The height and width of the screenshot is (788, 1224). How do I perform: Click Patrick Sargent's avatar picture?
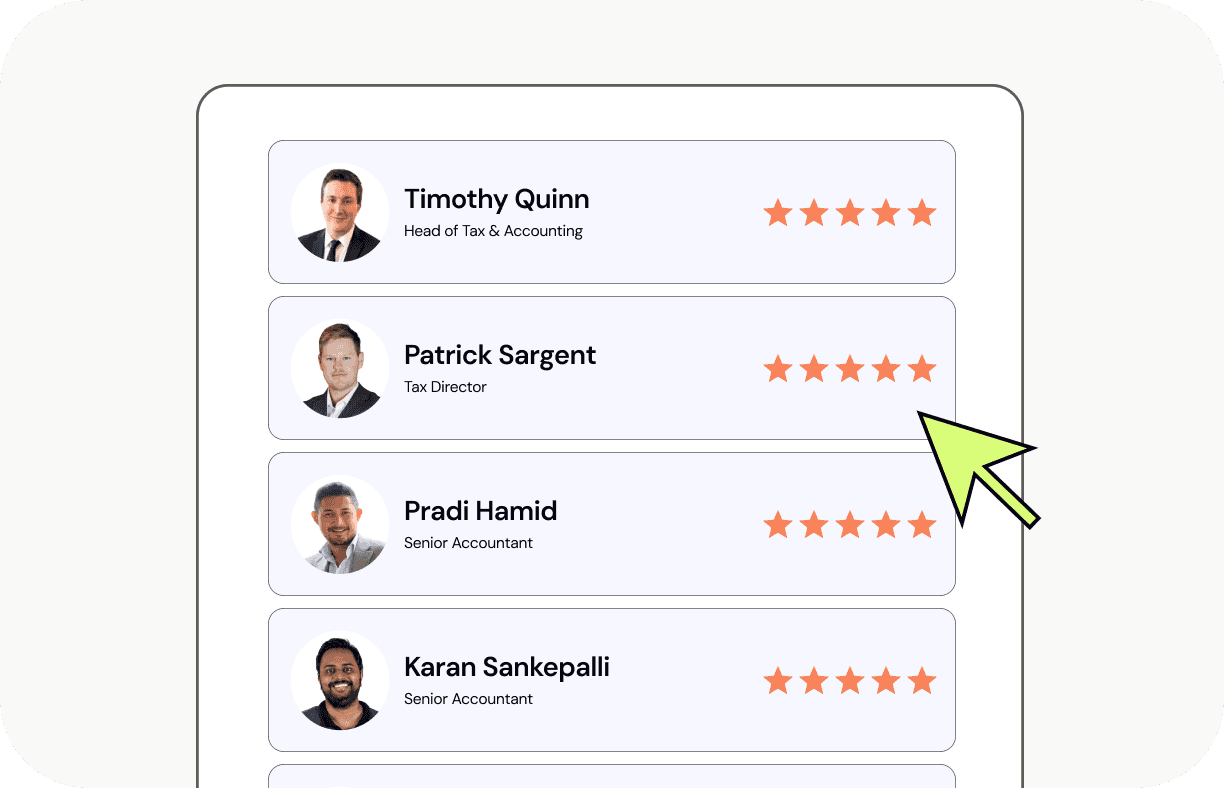(x=340, y=369)
